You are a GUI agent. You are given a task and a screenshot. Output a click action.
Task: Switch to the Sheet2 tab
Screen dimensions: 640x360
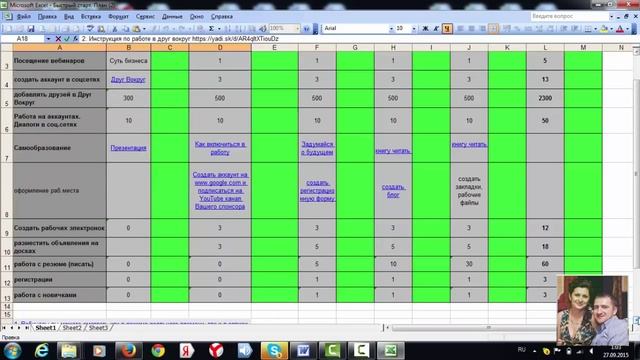click(x=72, y=328)
